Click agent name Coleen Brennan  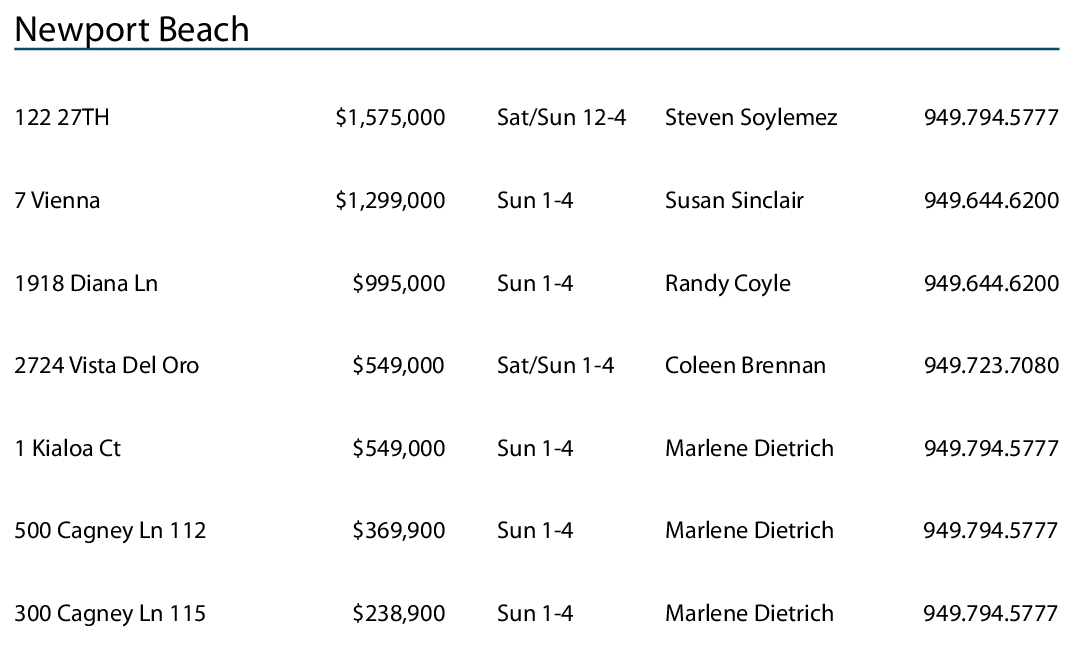(x=745, y=366)
